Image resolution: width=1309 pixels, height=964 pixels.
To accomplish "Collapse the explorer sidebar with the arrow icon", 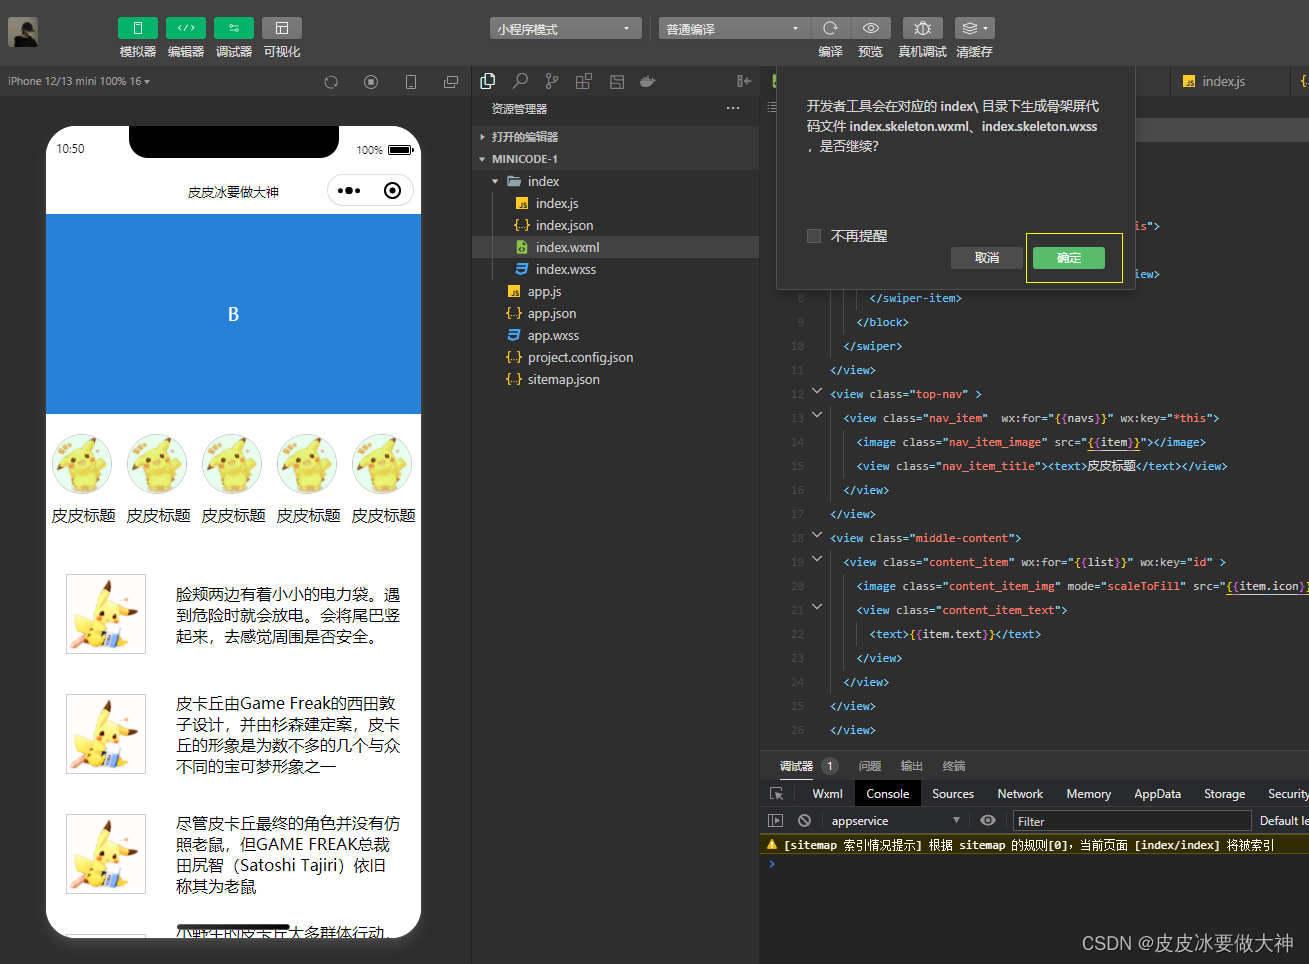I will click(744, 81).
